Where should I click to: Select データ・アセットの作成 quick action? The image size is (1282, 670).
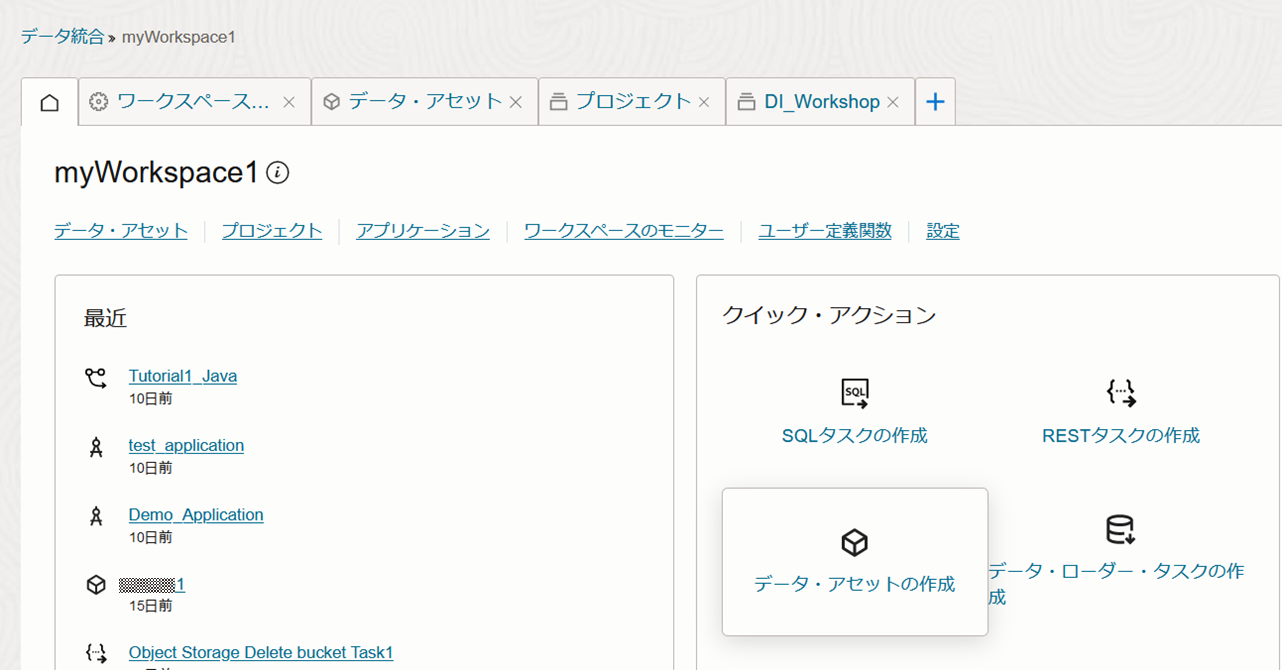pyautogui.click(x=855, y=584)
